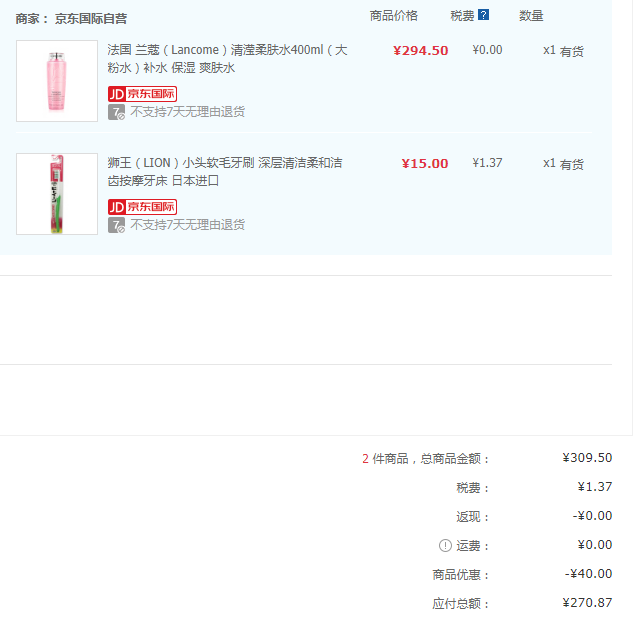
Task: Click the 不支持7天无理由退货 text under Lancome
Action: tap(188, 112)
